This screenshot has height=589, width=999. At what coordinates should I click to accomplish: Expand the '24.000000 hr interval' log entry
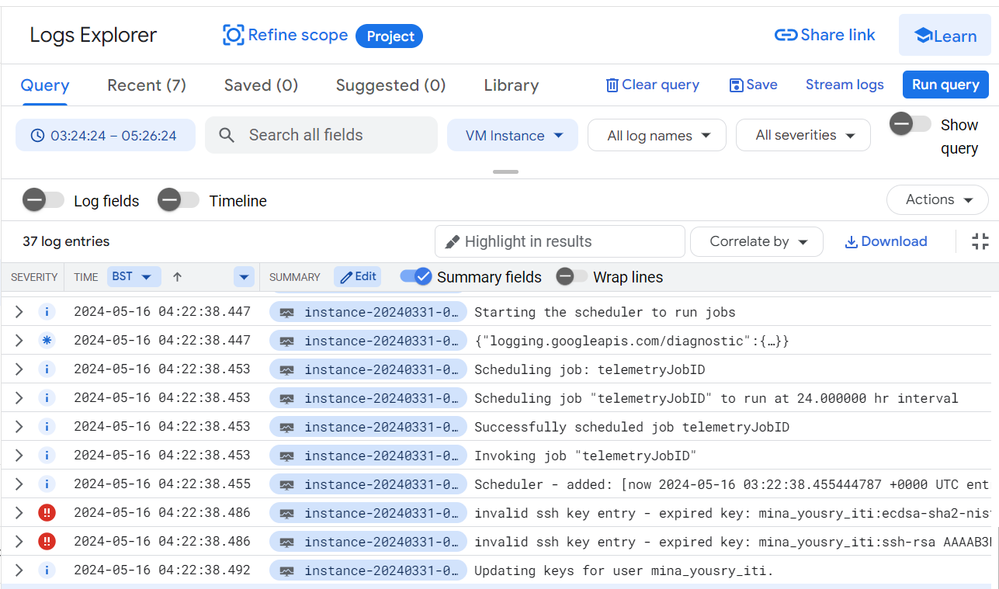coord(18,398)
